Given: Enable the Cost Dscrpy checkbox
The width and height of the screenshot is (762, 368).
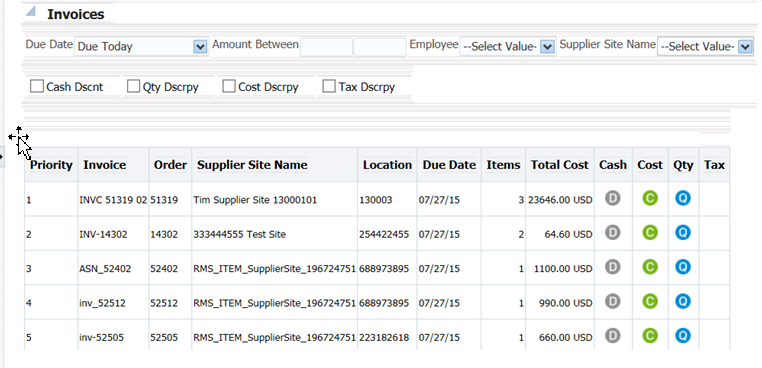Looking at the screenshot, I should [x=229, y=87].
